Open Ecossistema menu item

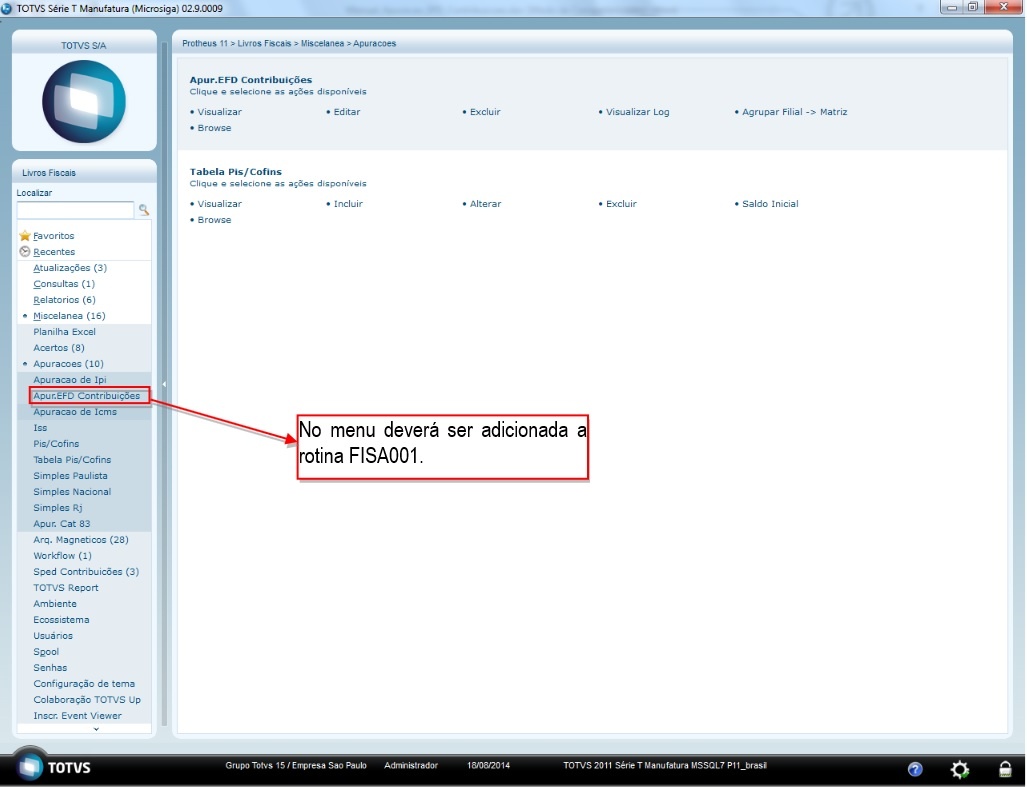click(x=62, y=620)
